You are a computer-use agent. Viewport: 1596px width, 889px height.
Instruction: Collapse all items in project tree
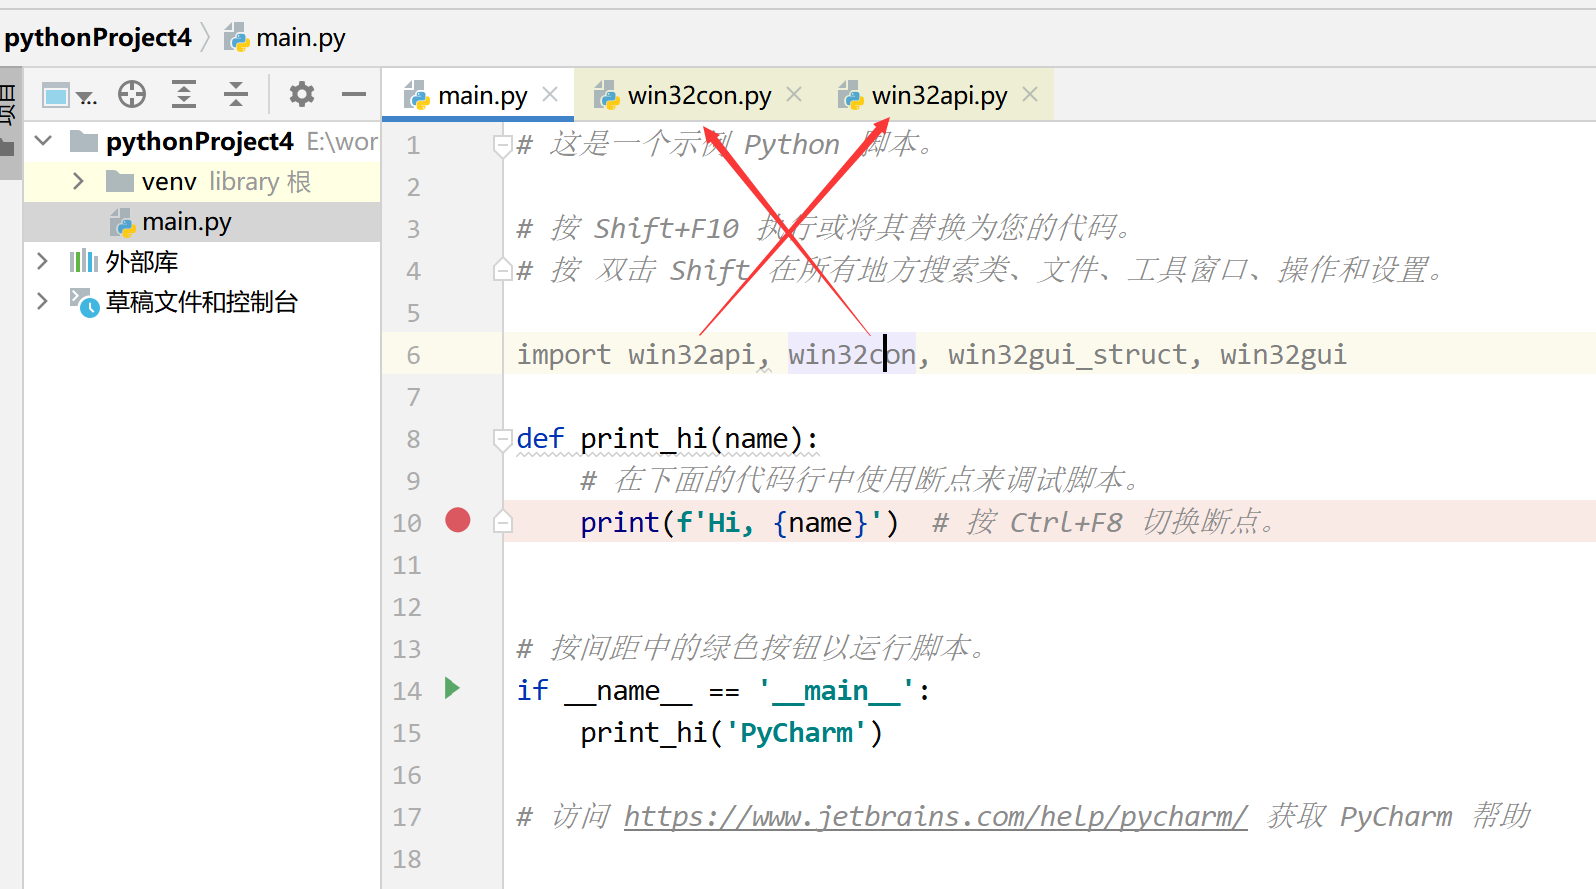click(x=236, y=95)
